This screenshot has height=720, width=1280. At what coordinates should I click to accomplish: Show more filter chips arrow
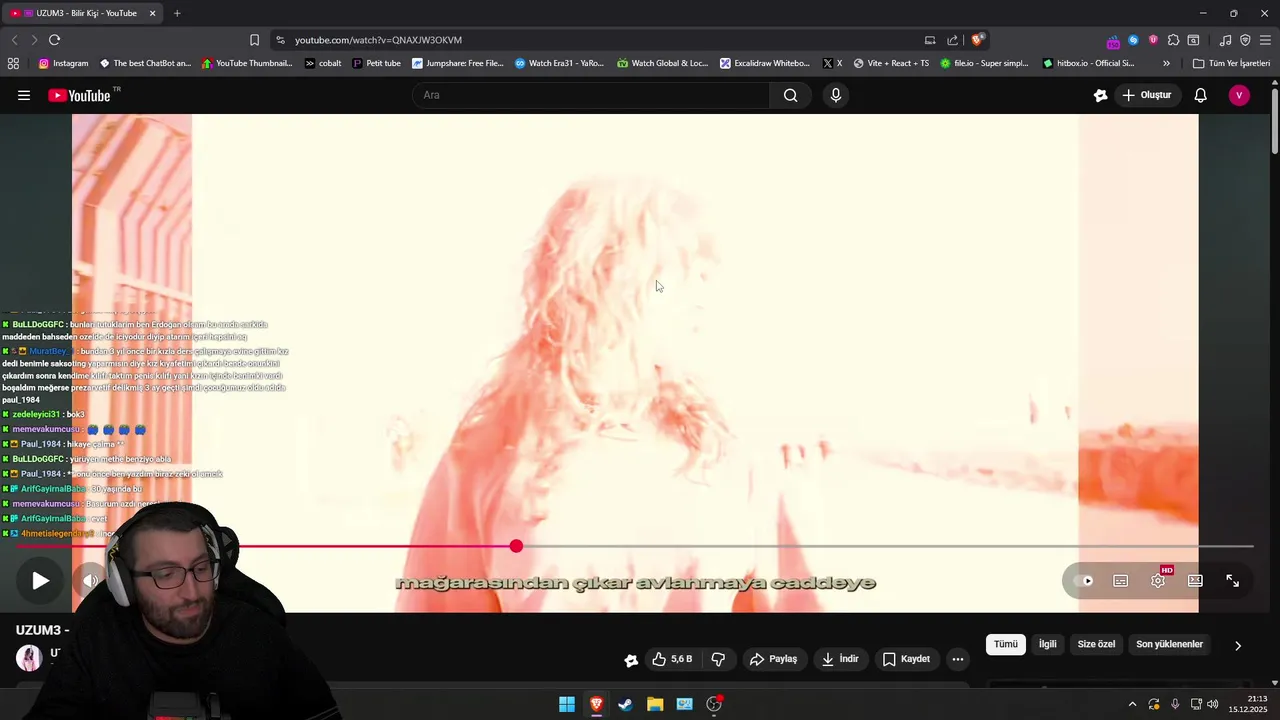click(1238, 645)
